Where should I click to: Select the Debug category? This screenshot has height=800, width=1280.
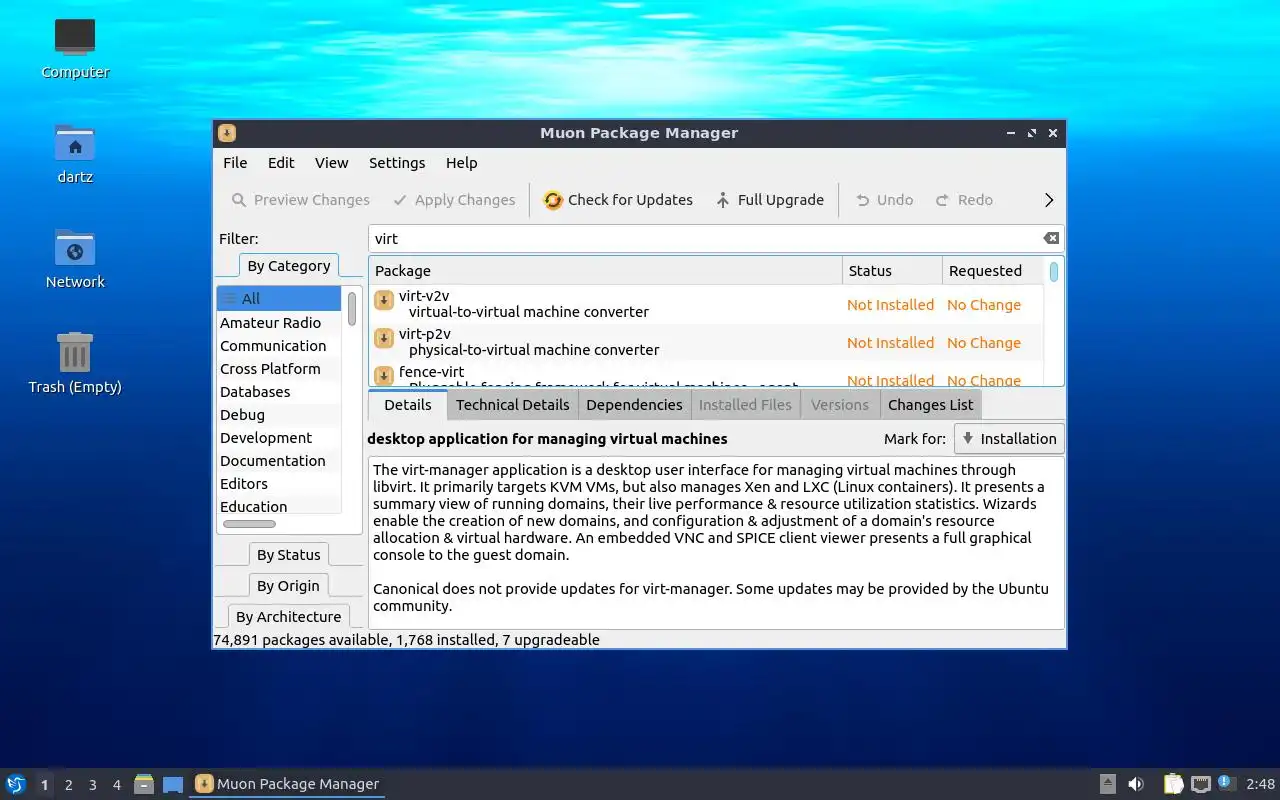(279, 415)
